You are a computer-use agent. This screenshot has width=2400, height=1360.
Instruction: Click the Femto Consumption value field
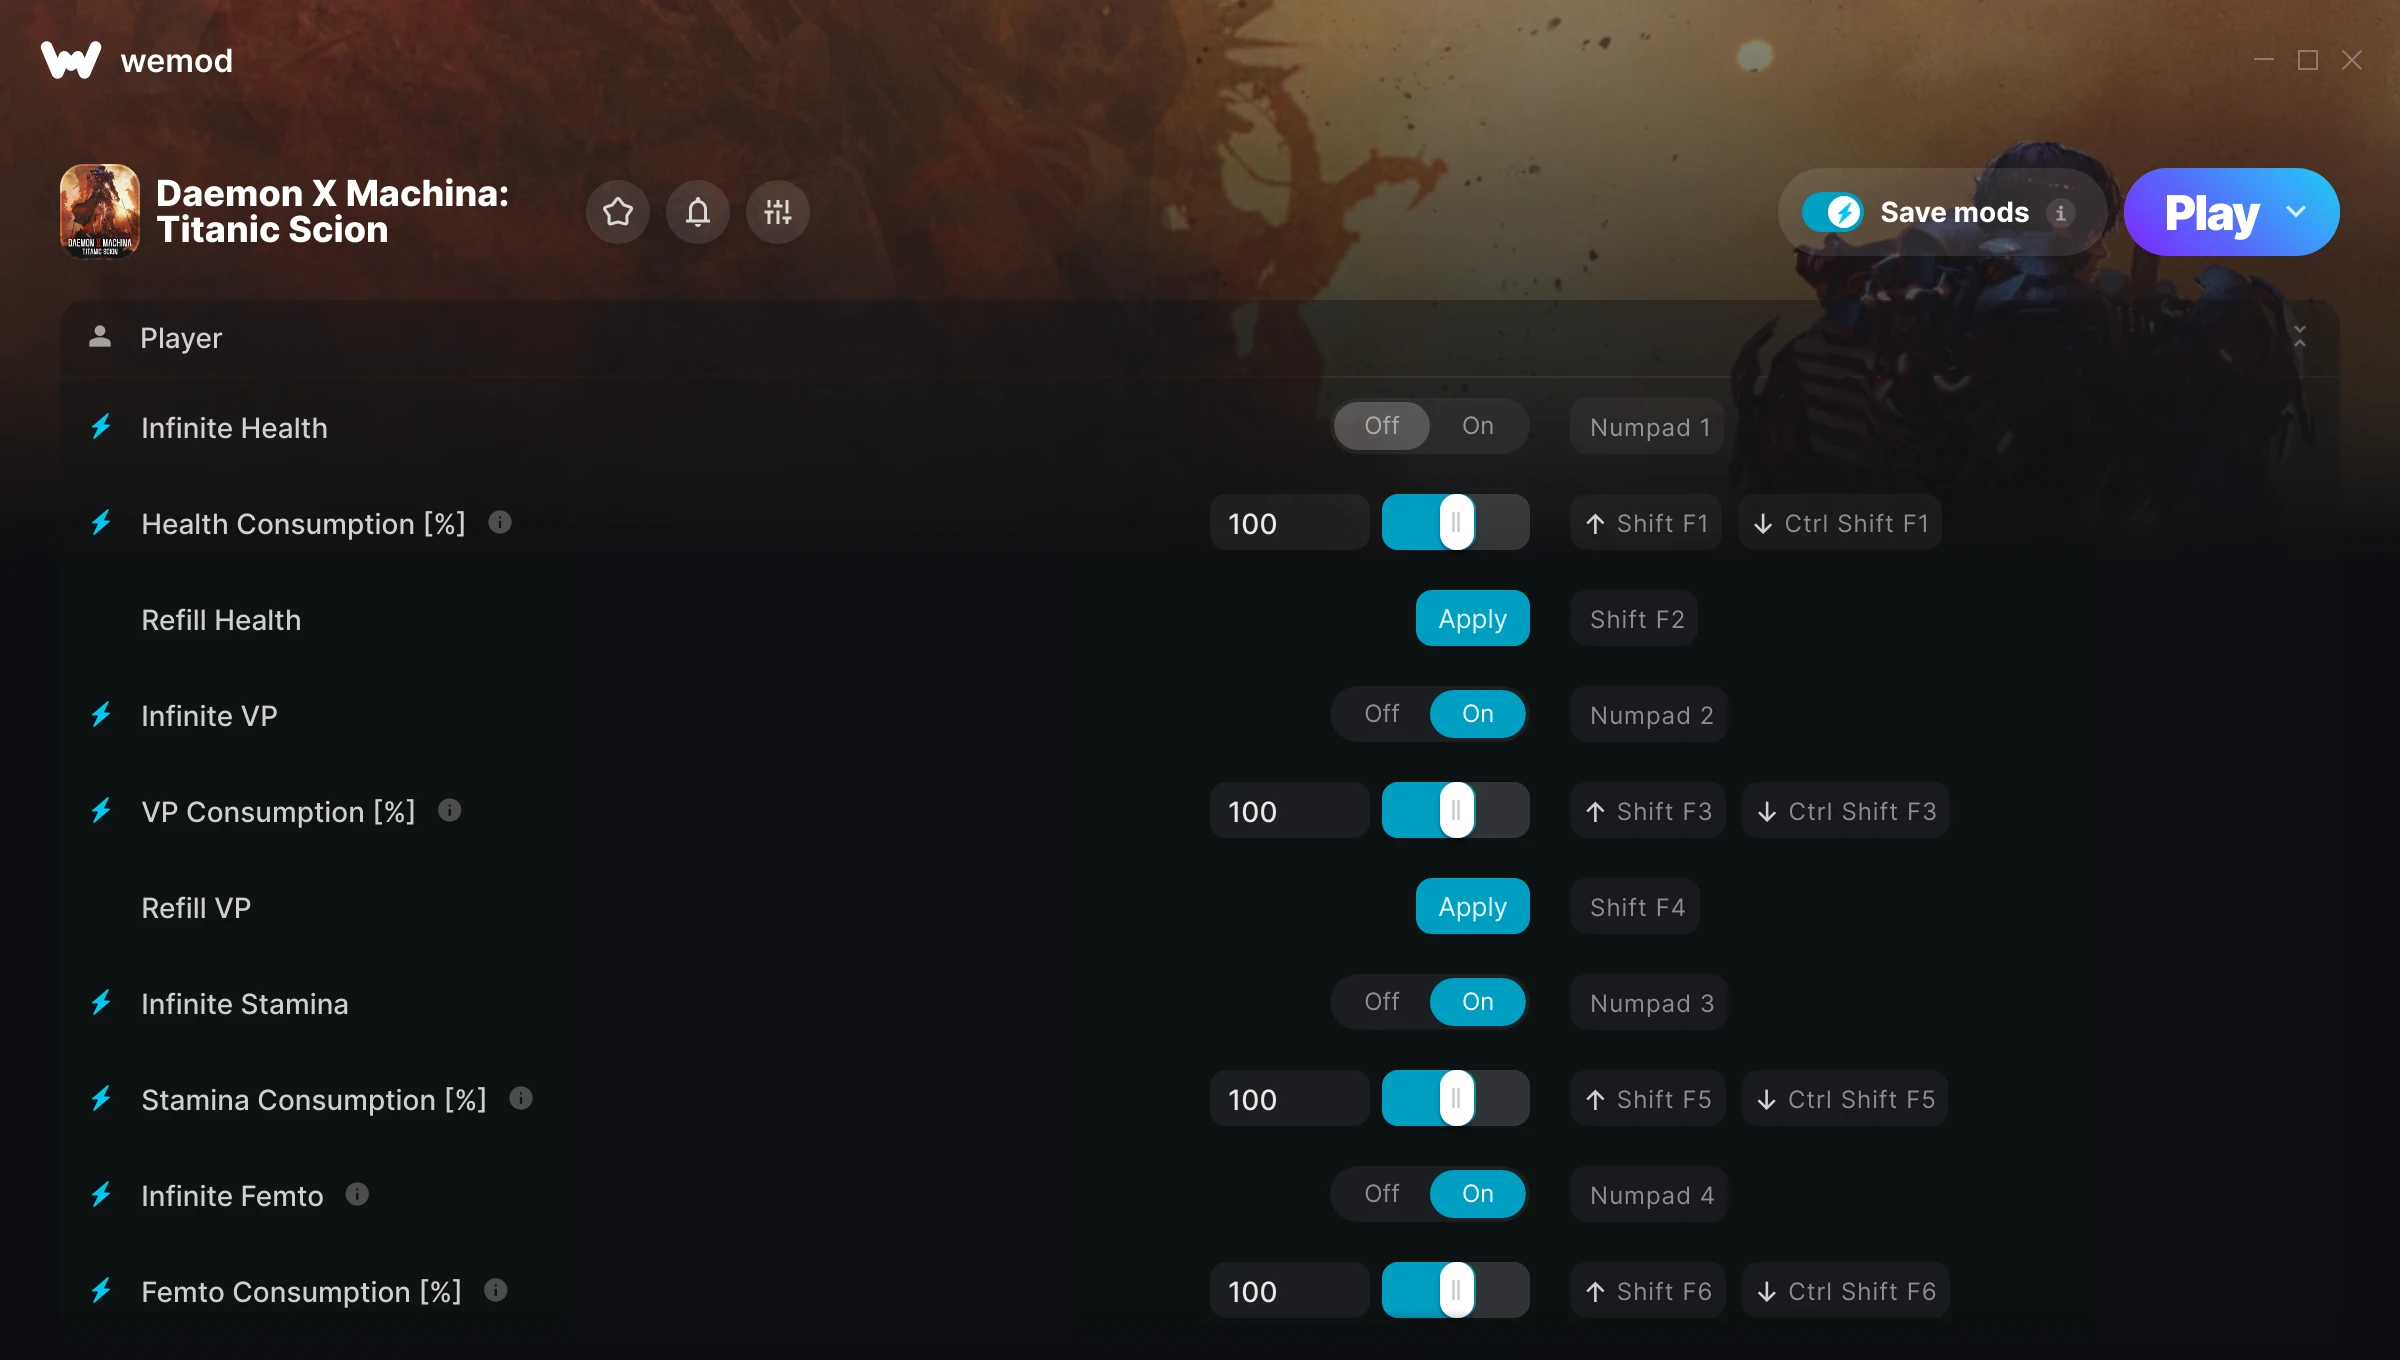click(1289, 1290)
